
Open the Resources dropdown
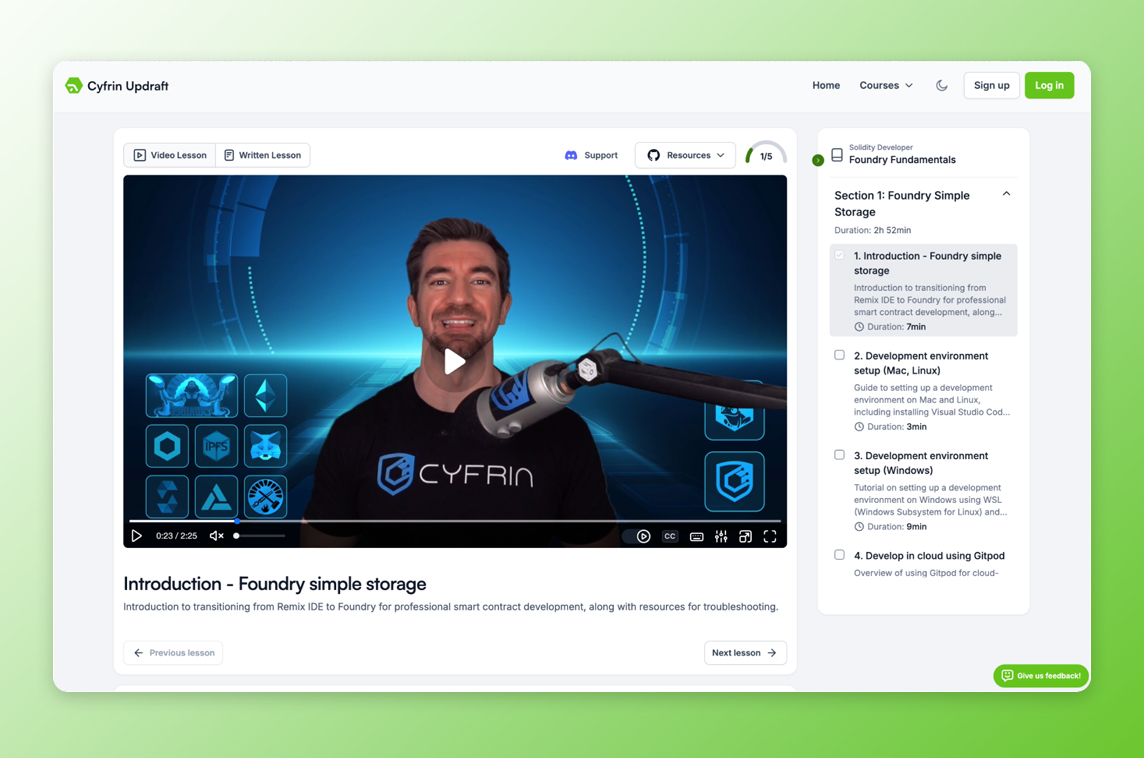685,155
